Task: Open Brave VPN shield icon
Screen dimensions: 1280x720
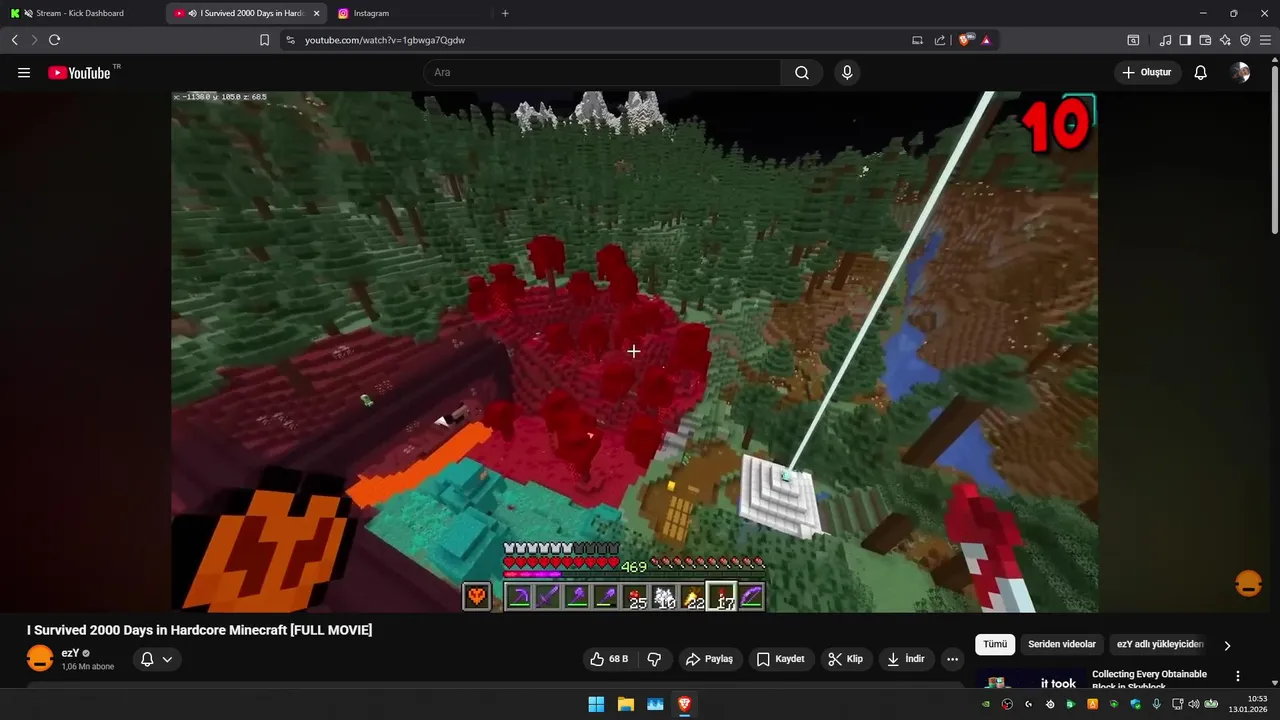Action: pos(1245,40)
